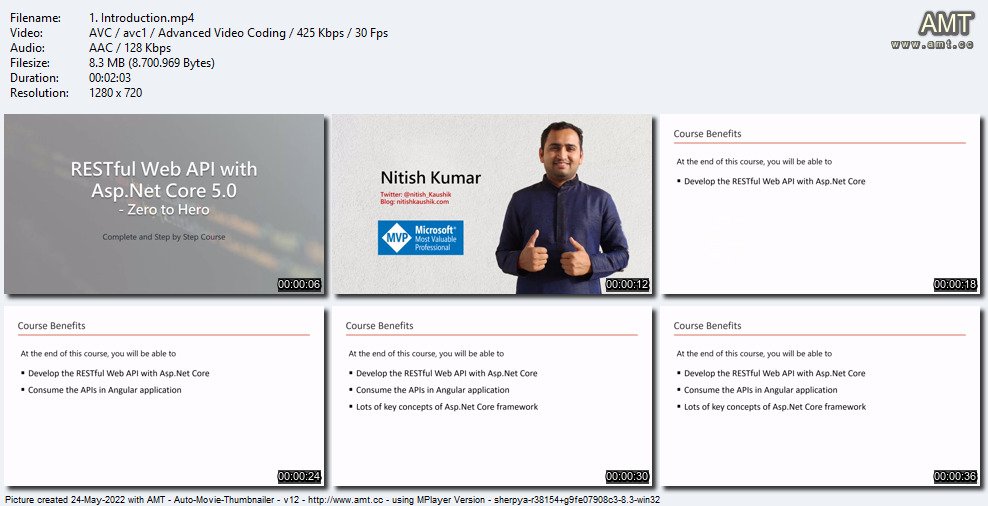988x506 pixels.
Task: Click the Microsoft MVP badge logo
Action: tap(420, 238)
